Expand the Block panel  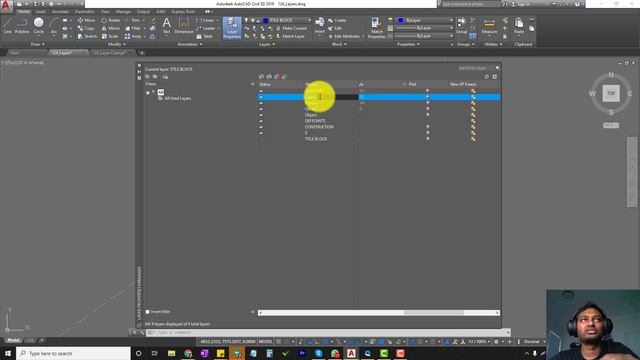click(339, 44)
